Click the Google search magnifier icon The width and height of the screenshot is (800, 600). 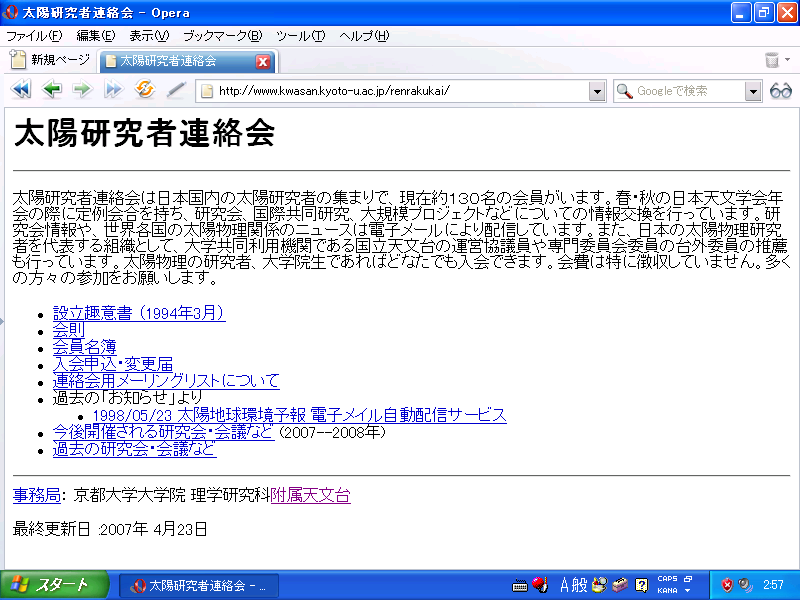tap(624, 91)
